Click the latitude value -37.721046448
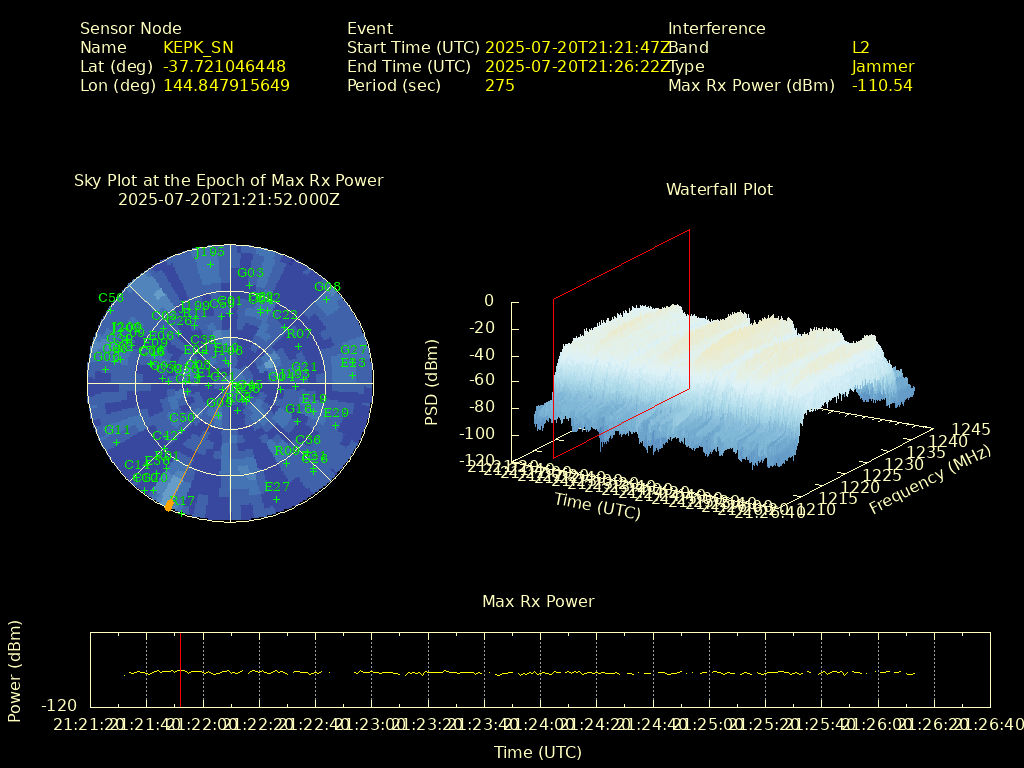Image resolution: width=1024 pixels, height=768 pixels. 224,66
